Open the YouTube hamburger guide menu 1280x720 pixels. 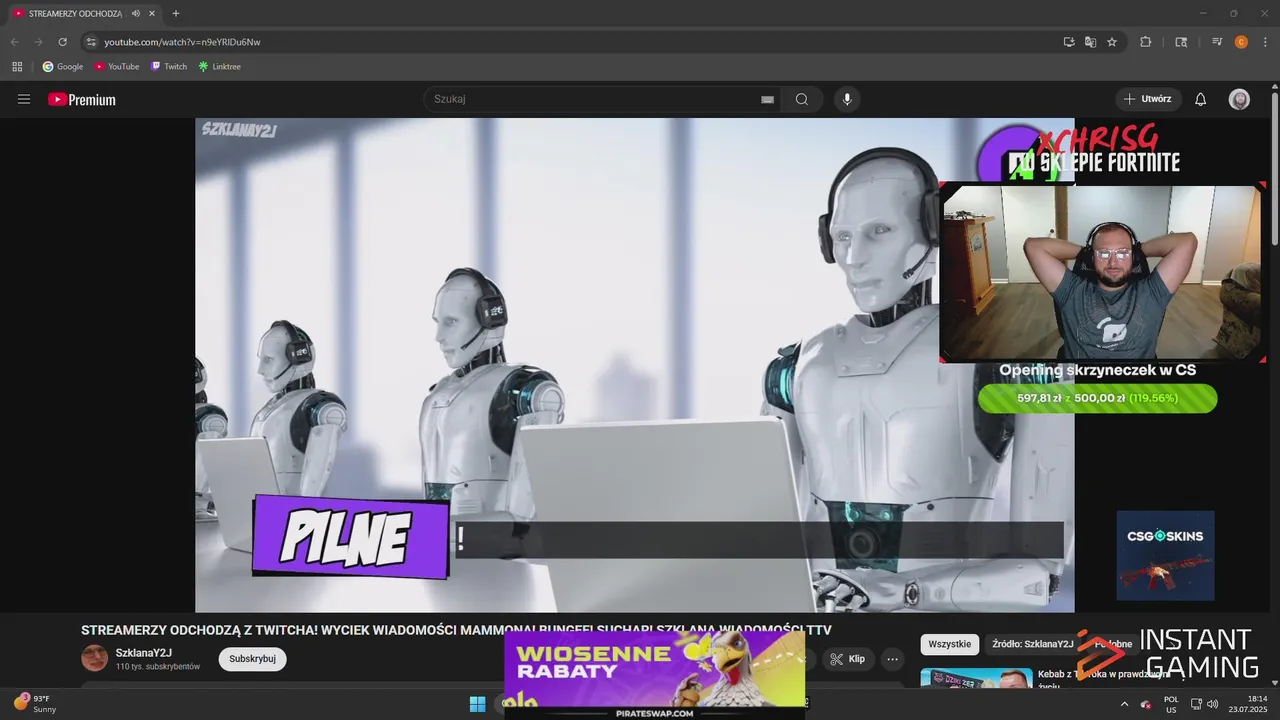click(24, 99)
